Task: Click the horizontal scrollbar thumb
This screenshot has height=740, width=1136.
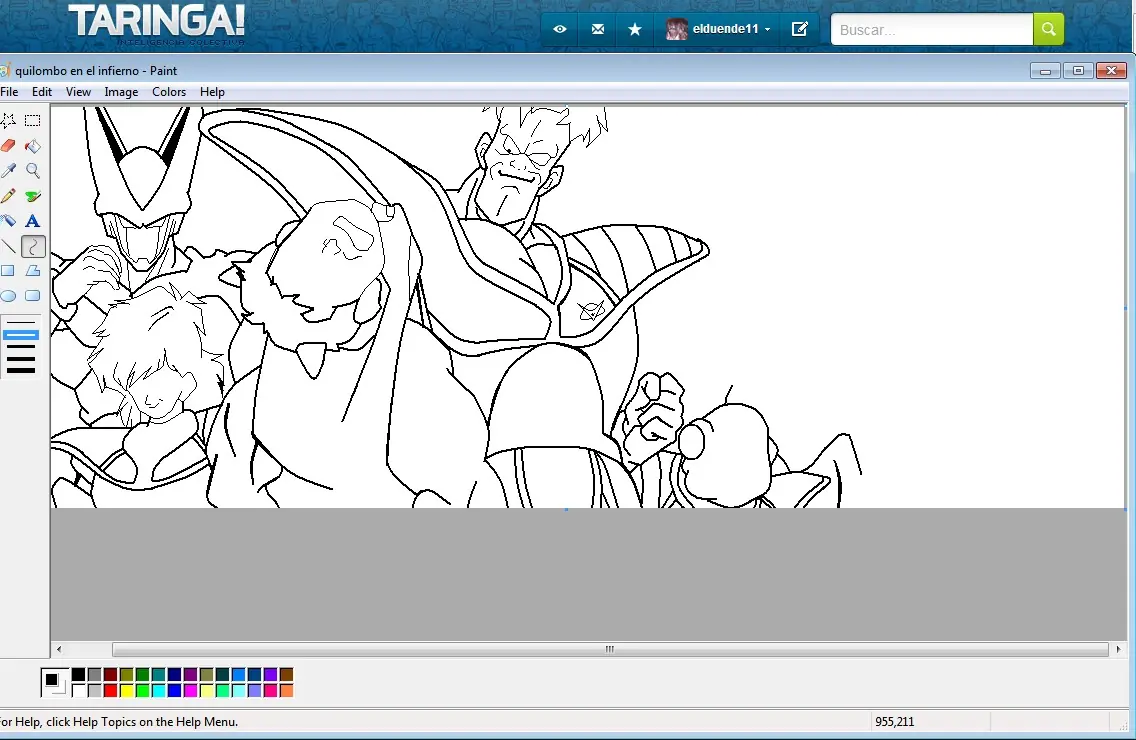Action: coord(610,649)
